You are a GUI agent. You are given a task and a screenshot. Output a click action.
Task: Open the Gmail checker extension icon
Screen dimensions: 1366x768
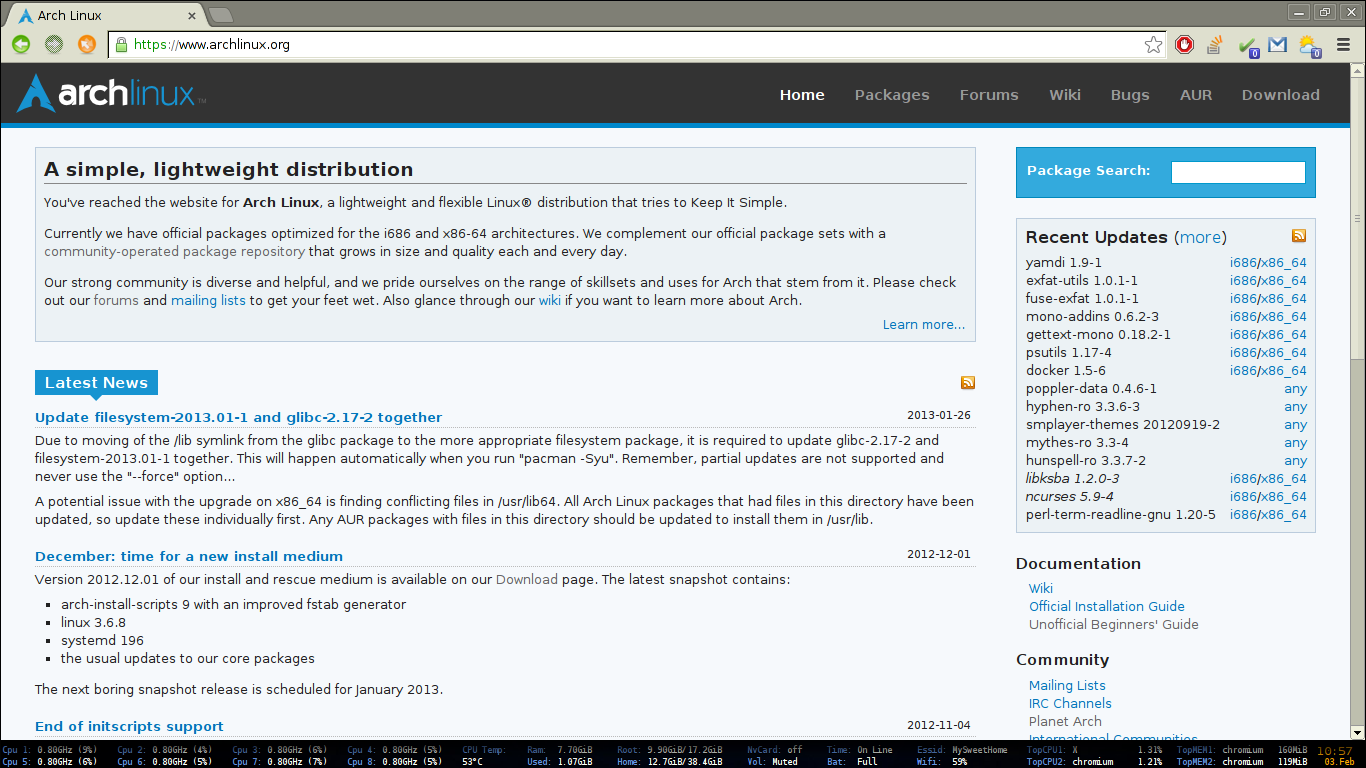[1277, 44]
